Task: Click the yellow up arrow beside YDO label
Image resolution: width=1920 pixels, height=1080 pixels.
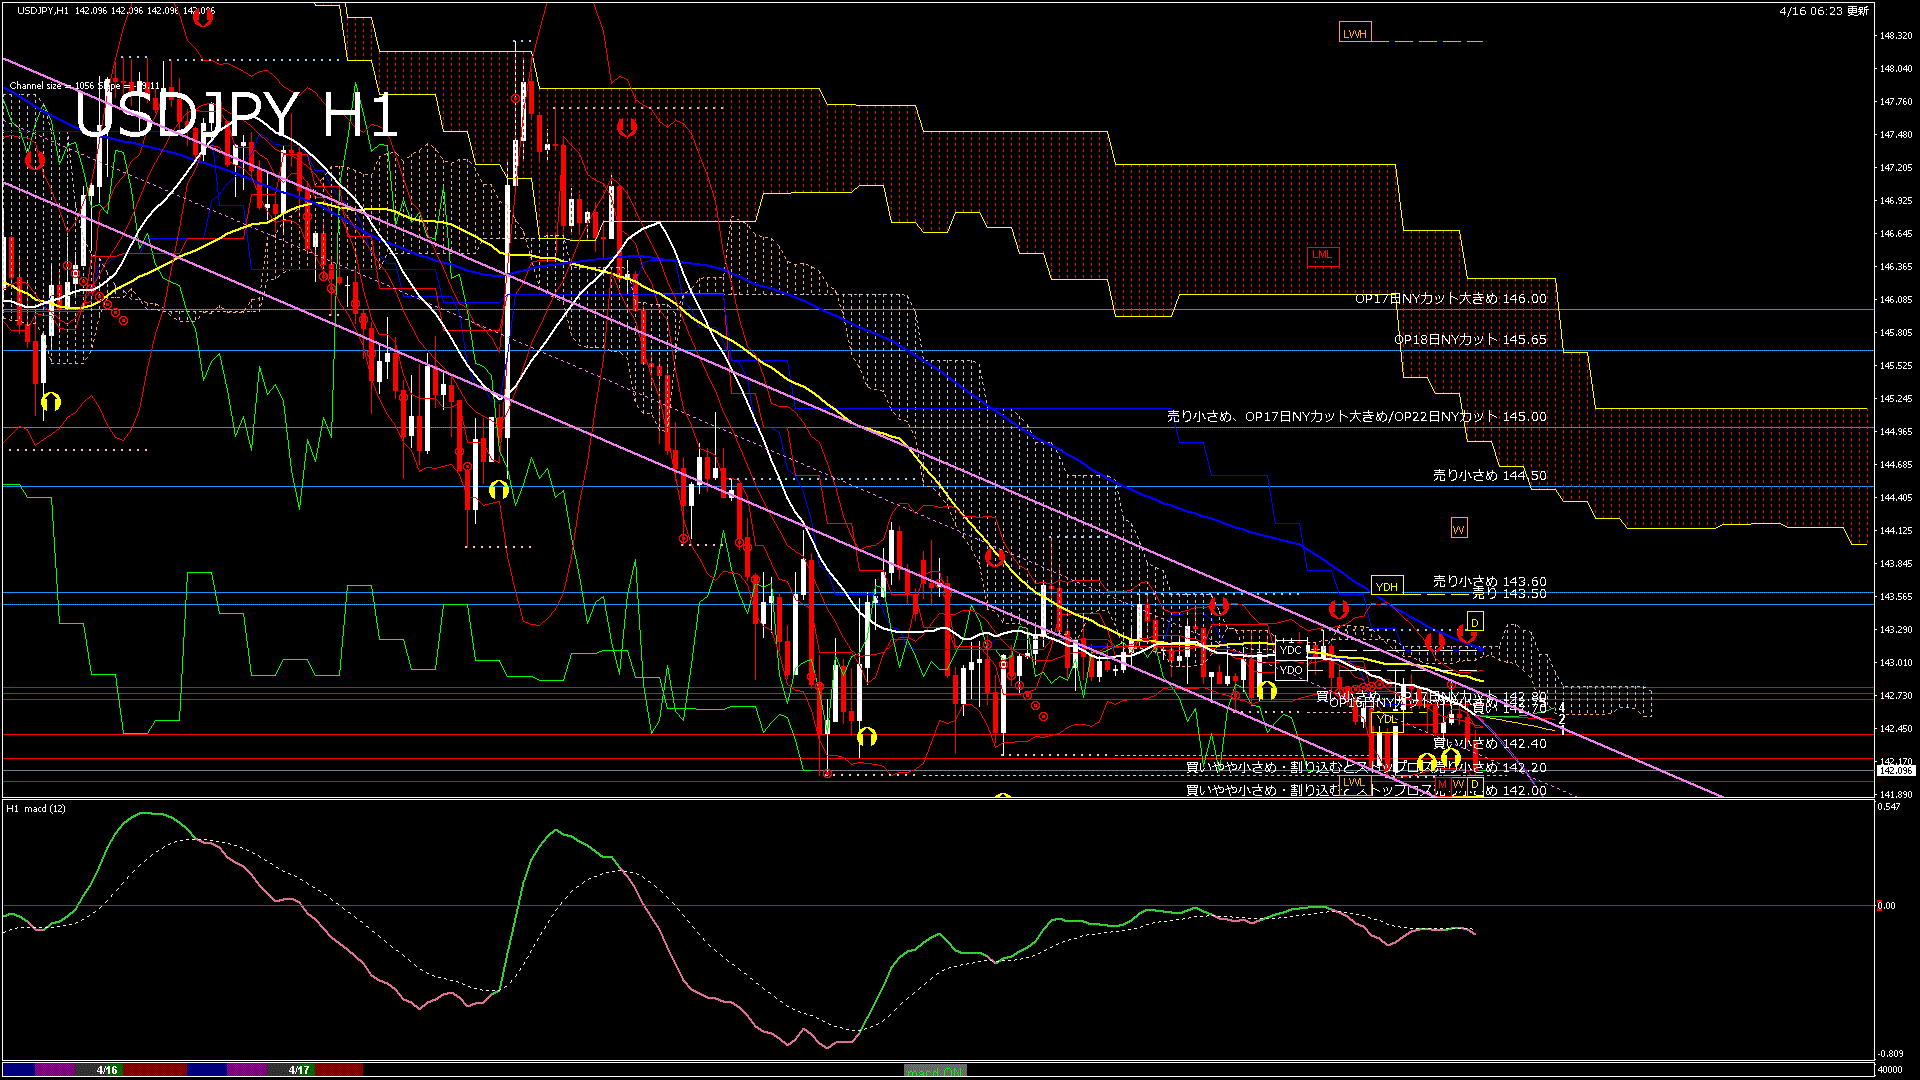Action: pos(1267,690)
